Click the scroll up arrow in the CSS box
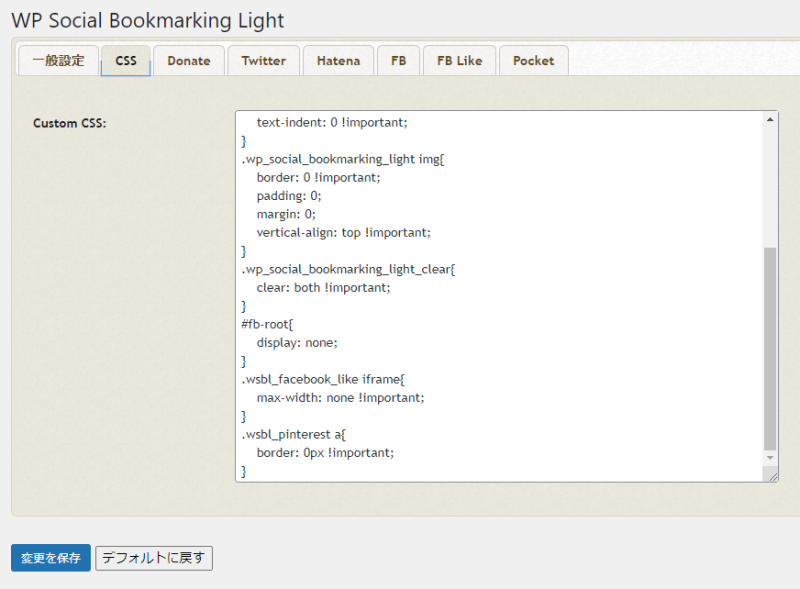 click(x=770, y=119)
